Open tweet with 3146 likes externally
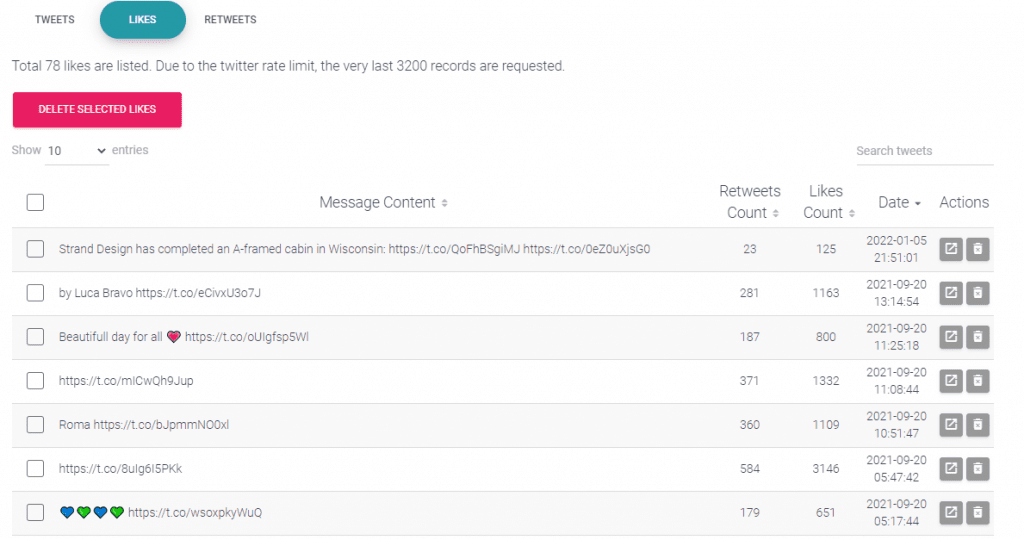The width and height of the screenshot is (1024, 540). [951, 468]
